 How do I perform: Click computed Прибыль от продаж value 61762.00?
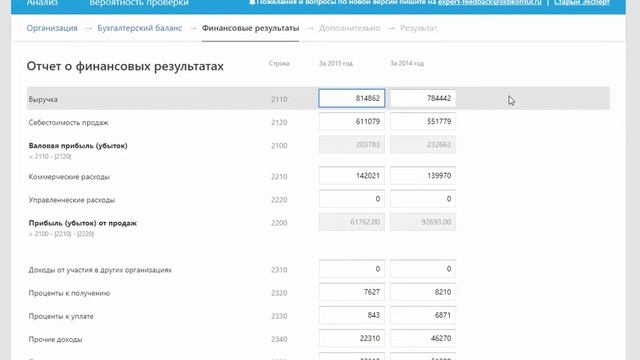point(352,222)
